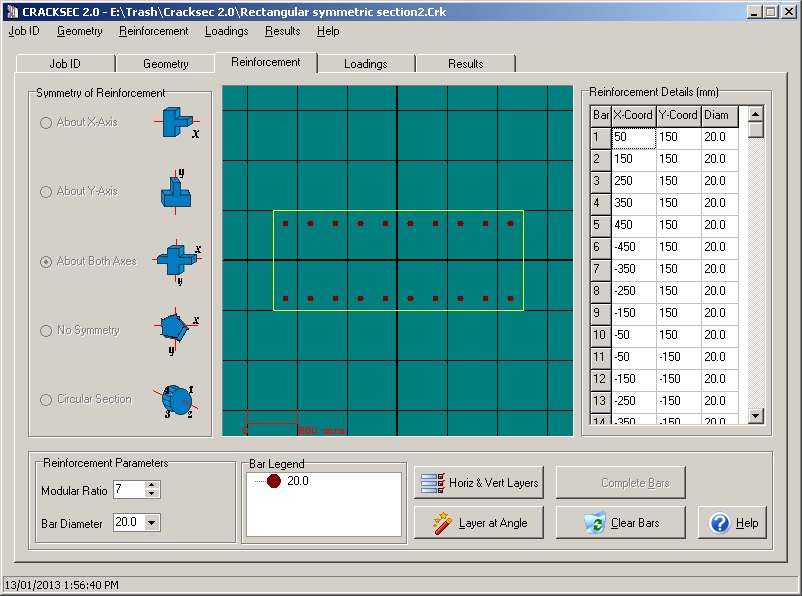
Task: Click X-Coord cell of bar 13 (-250)
Action: (634, 401)
